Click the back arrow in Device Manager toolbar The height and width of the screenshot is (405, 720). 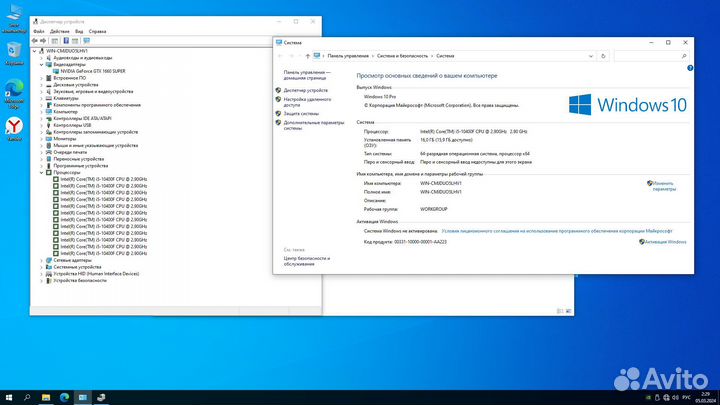34,41
